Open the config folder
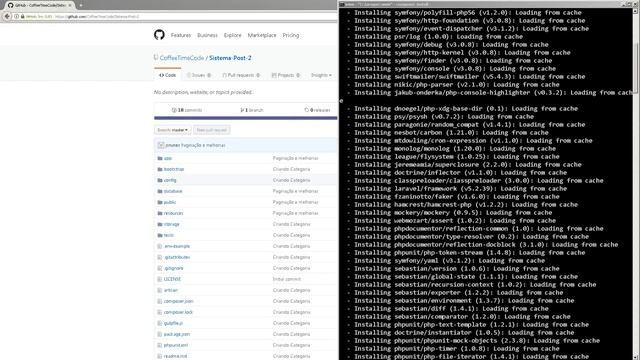Viewport: 640px width, 360px height. coord(170,180)
